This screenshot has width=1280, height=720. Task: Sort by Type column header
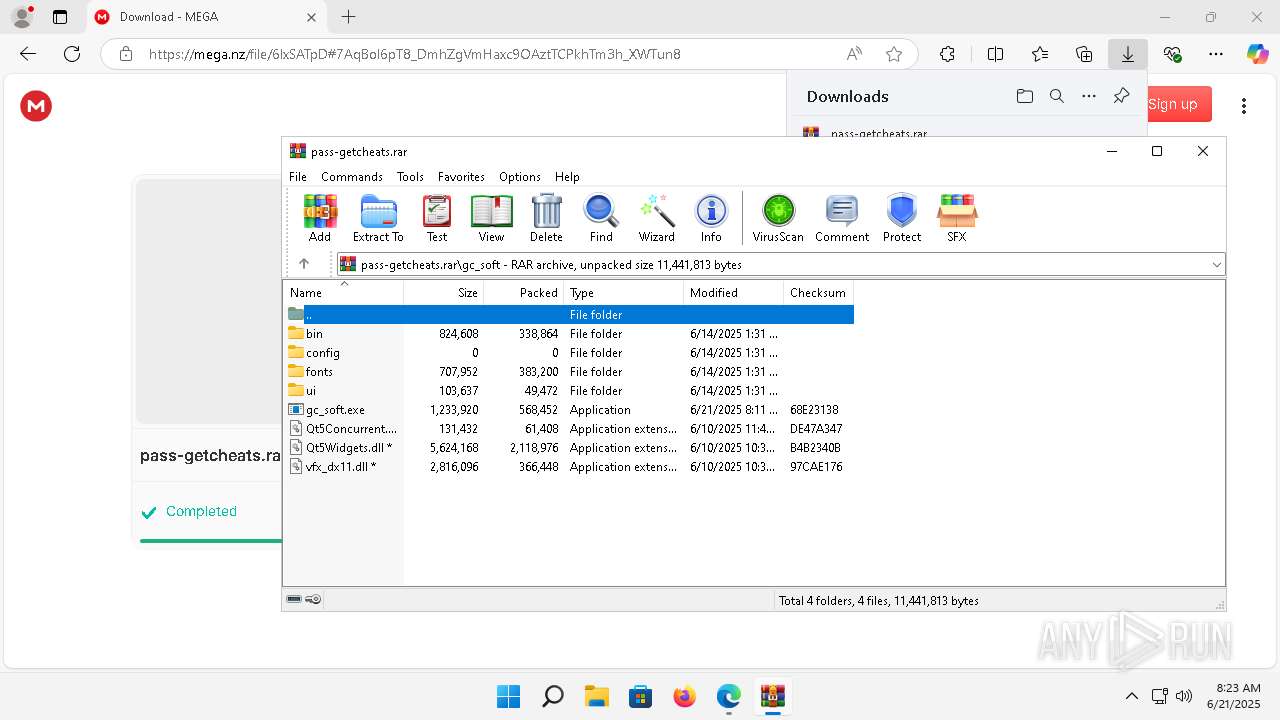pyautogui.click(x=624, y=293)
